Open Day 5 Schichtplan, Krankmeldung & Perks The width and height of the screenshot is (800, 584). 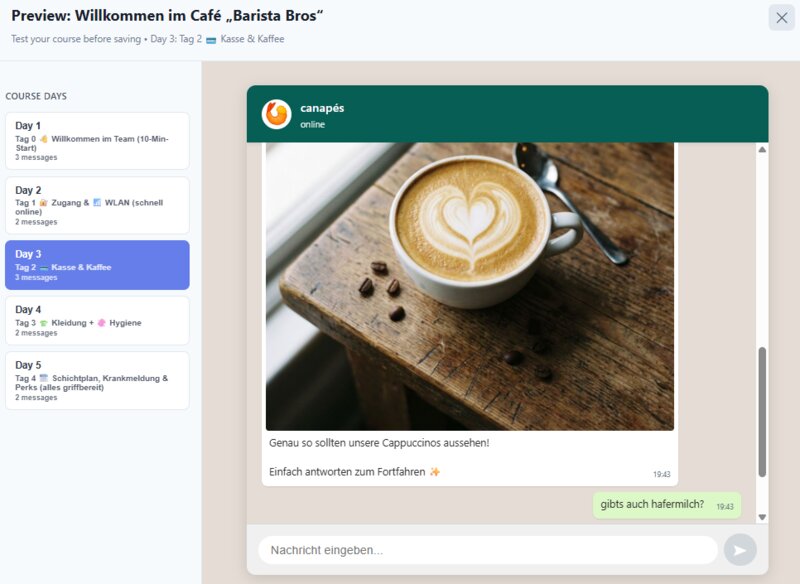[97, 380]
